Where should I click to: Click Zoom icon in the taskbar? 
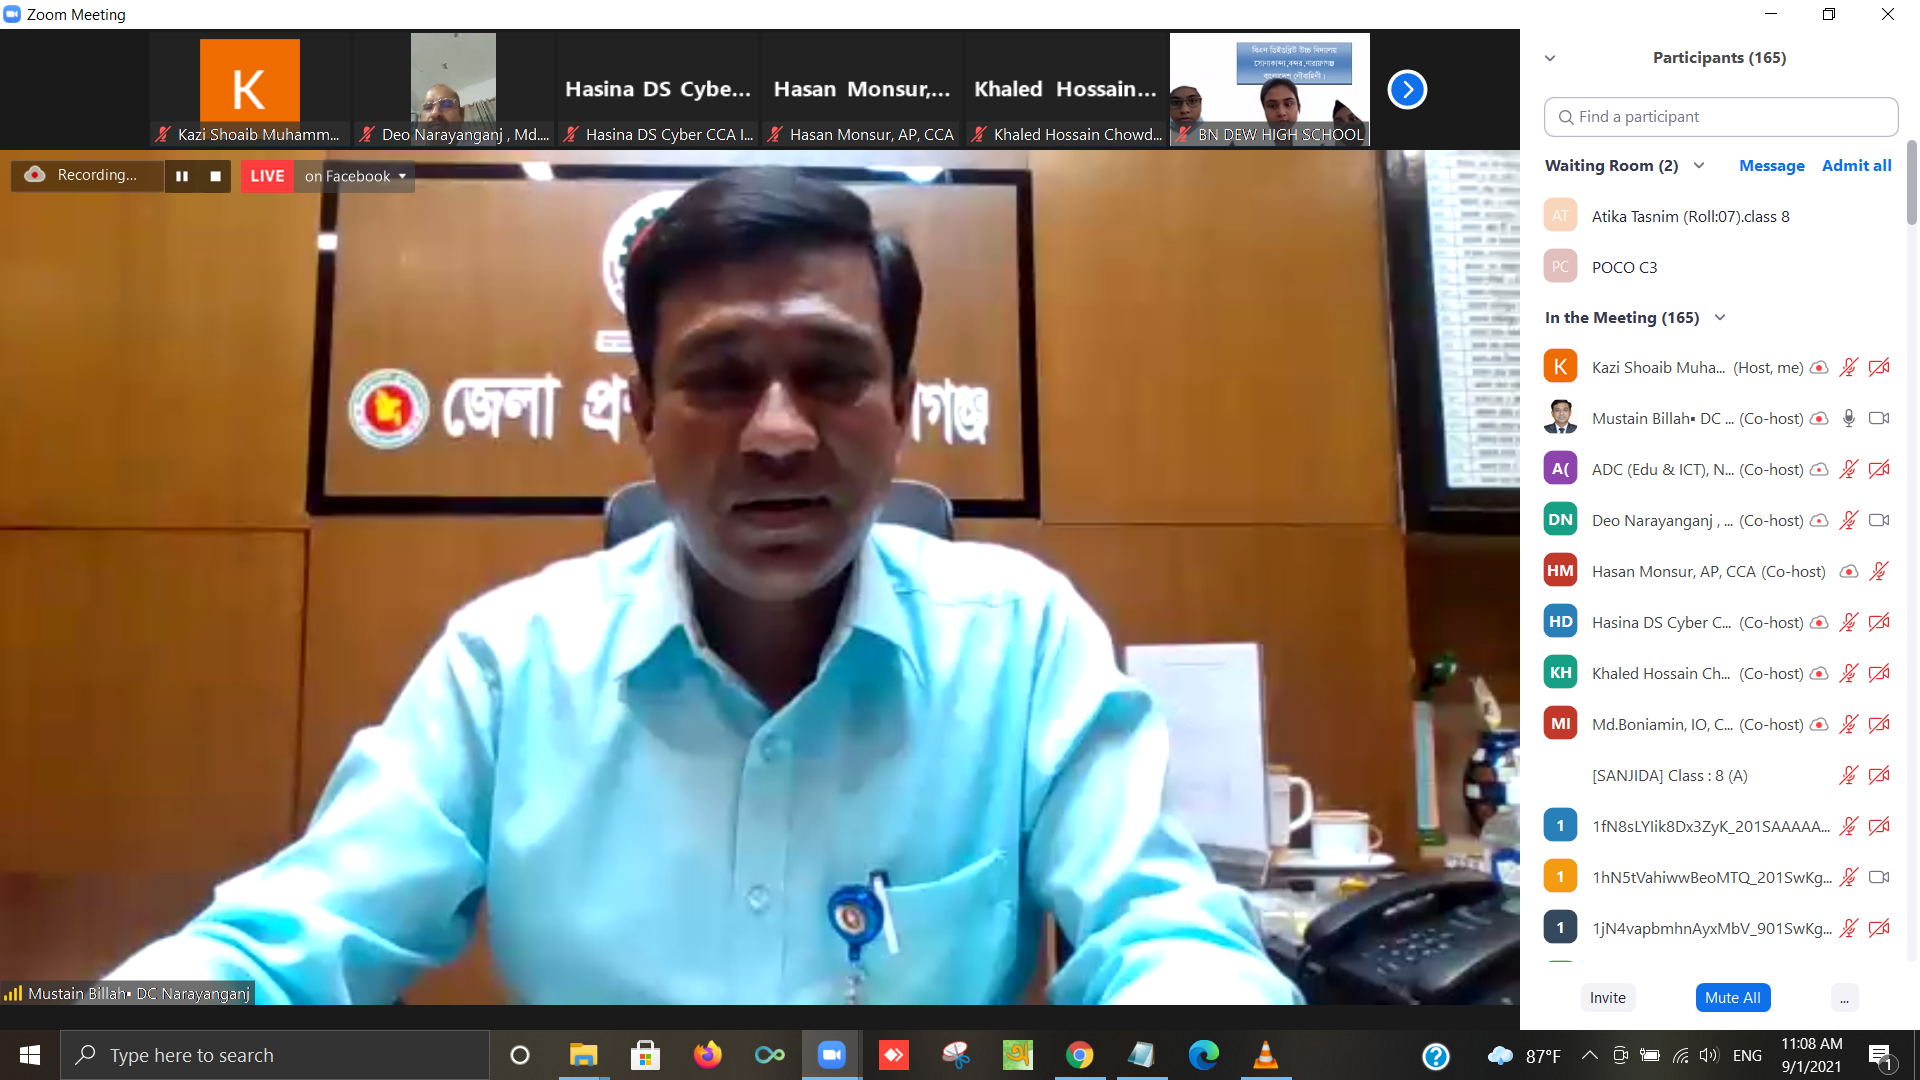pos(831,1055)
